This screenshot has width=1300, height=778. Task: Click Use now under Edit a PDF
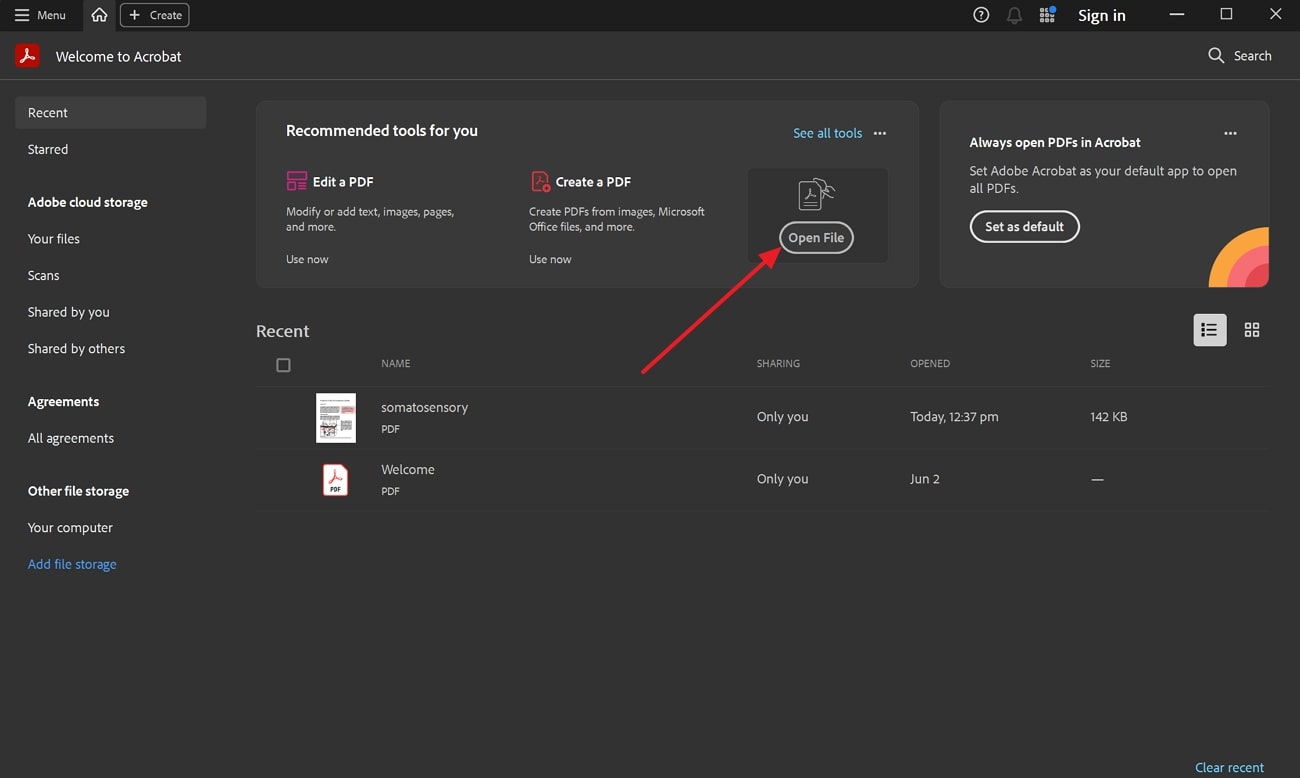307,259
